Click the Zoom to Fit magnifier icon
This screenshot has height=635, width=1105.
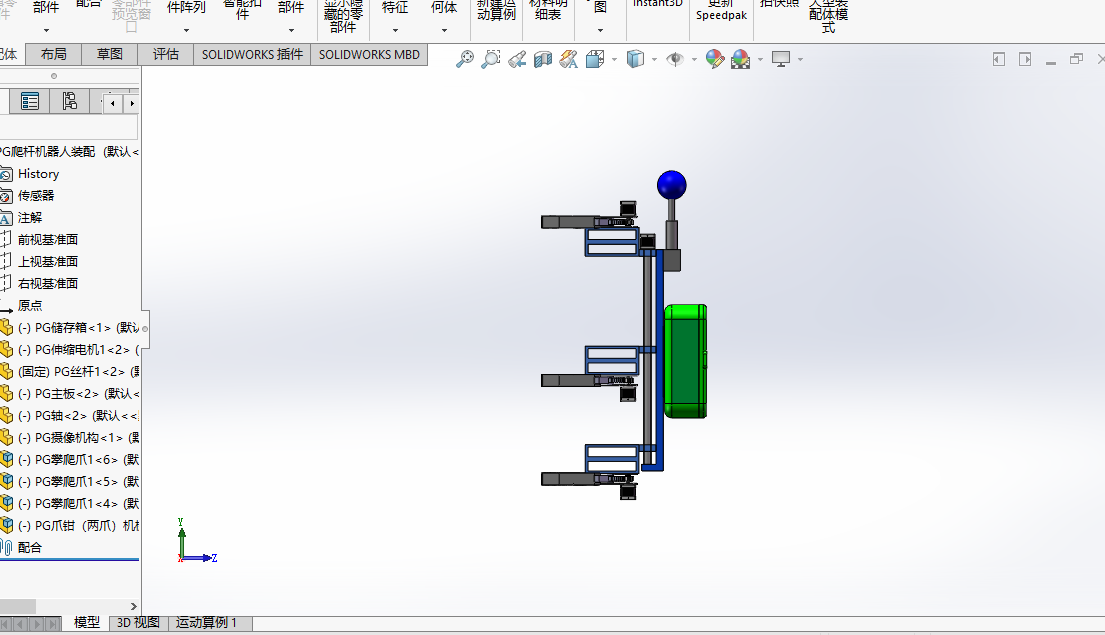tap(465, 59)
